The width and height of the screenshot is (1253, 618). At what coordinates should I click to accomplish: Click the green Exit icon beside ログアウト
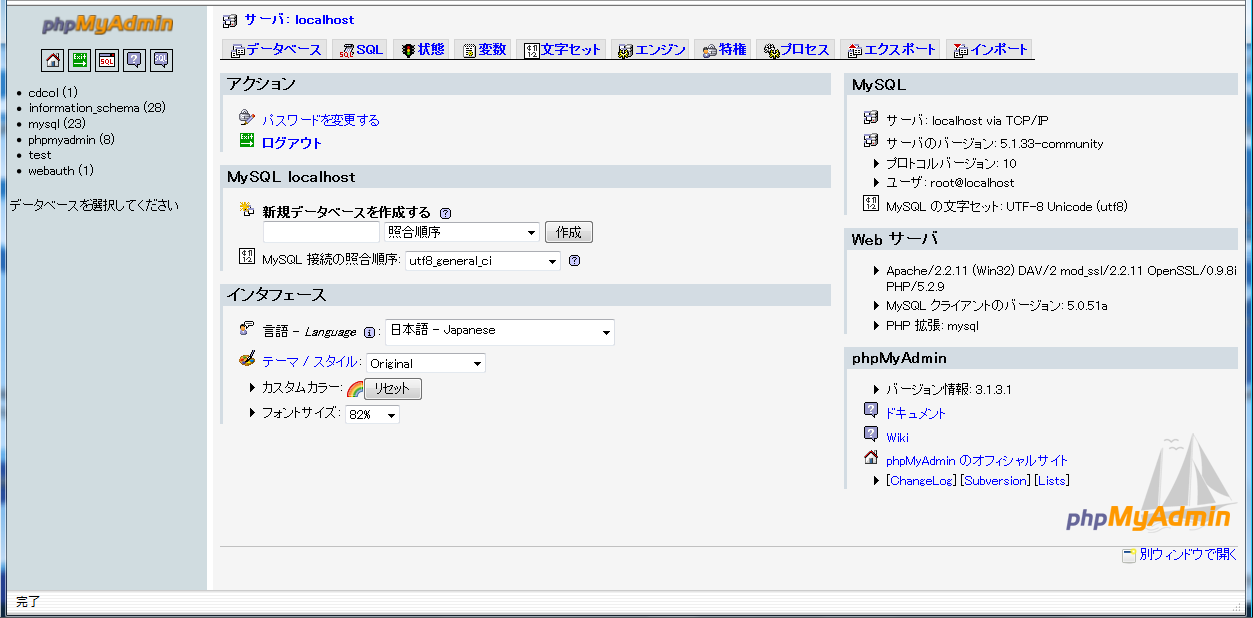[x=247, y=141]
